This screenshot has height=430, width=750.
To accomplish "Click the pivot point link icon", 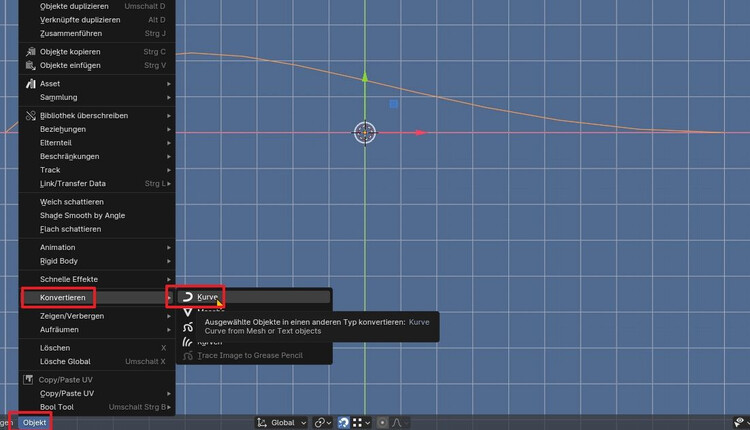I will point(323,423).
